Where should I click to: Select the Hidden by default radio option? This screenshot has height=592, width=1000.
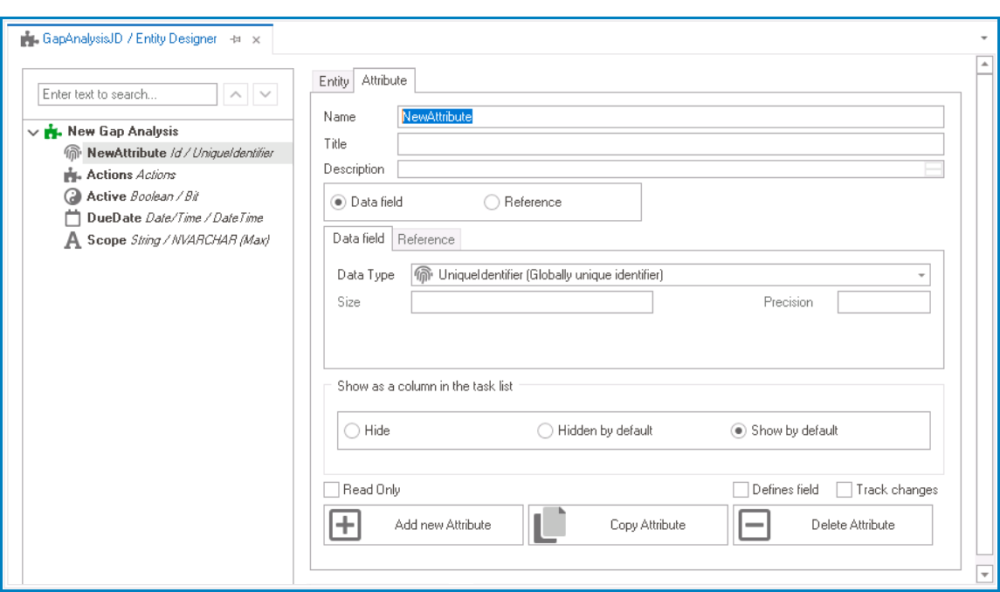pyautogui.click(x=545, y=431)
